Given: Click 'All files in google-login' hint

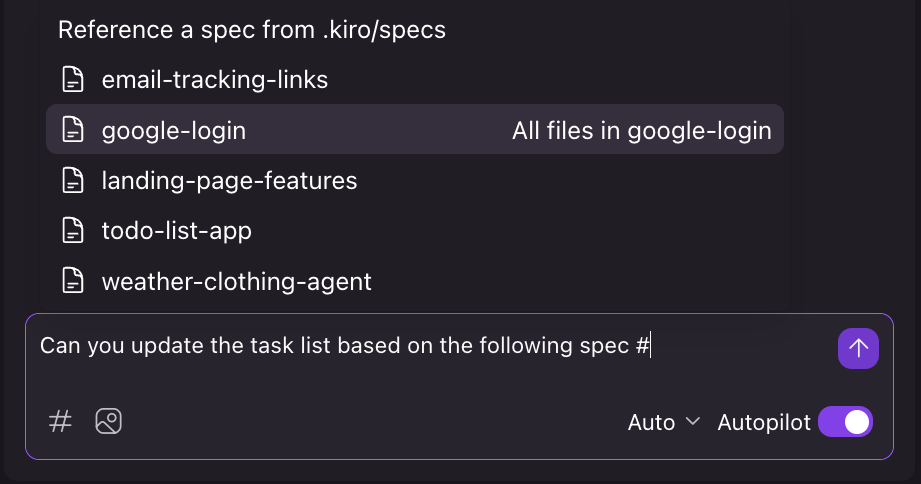Looking at the screenshot, I should point(641,130).
